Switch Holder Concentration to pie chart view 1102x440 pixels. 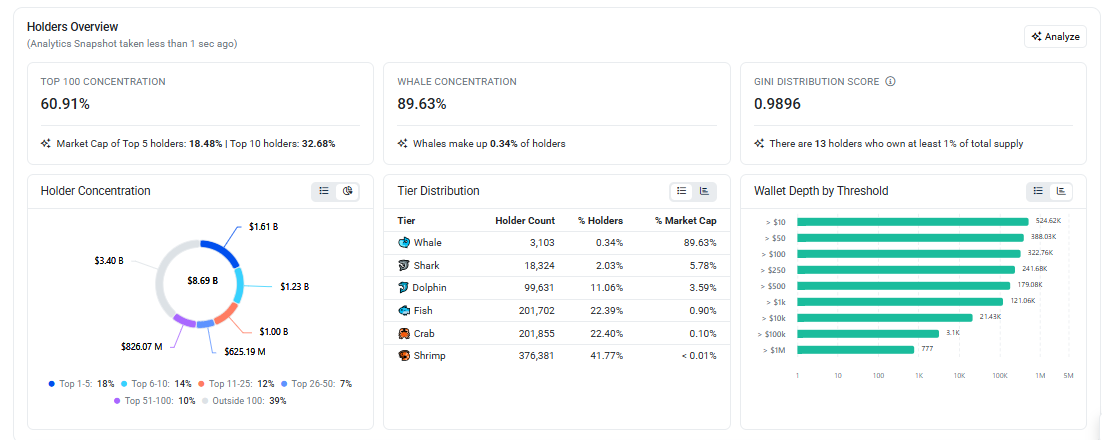(347, 191)
